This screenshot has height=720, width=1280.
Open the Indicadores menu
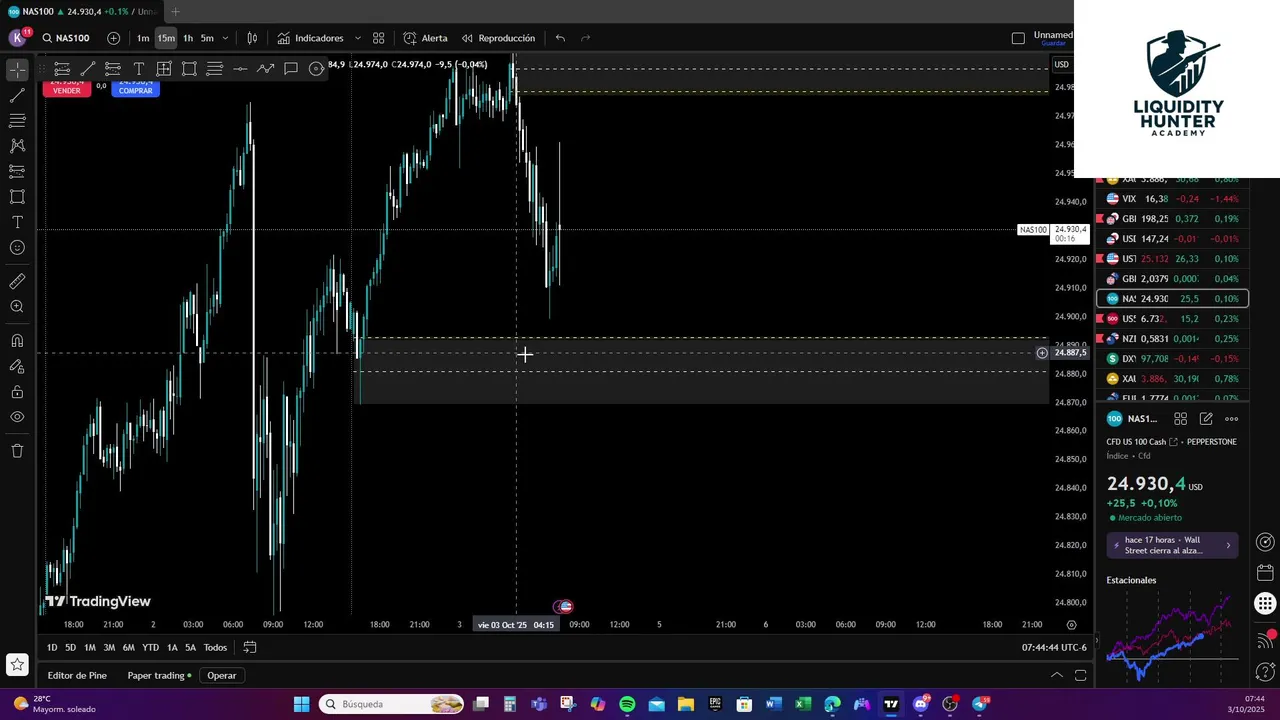coord(310,38)
